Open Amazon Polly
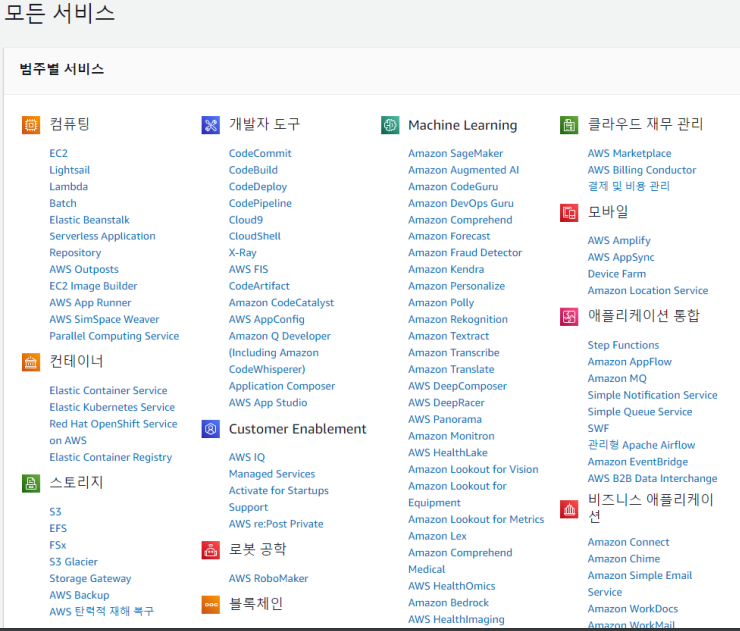 click(441, 303)
